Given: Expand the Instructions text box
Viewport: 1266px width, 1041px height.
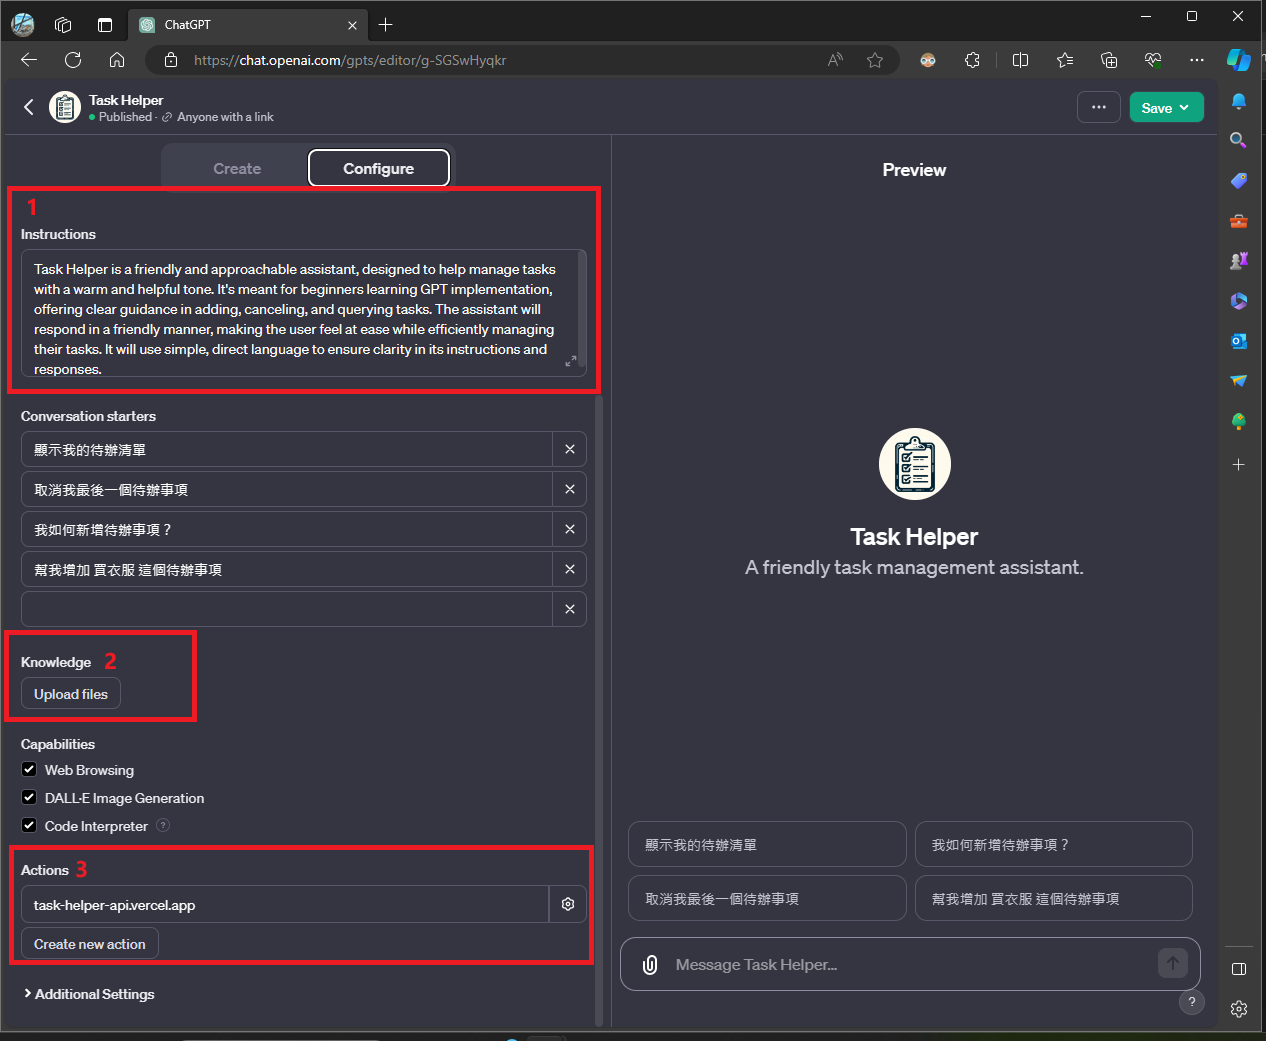Looking at the screenshot, I should click(570, 361).
